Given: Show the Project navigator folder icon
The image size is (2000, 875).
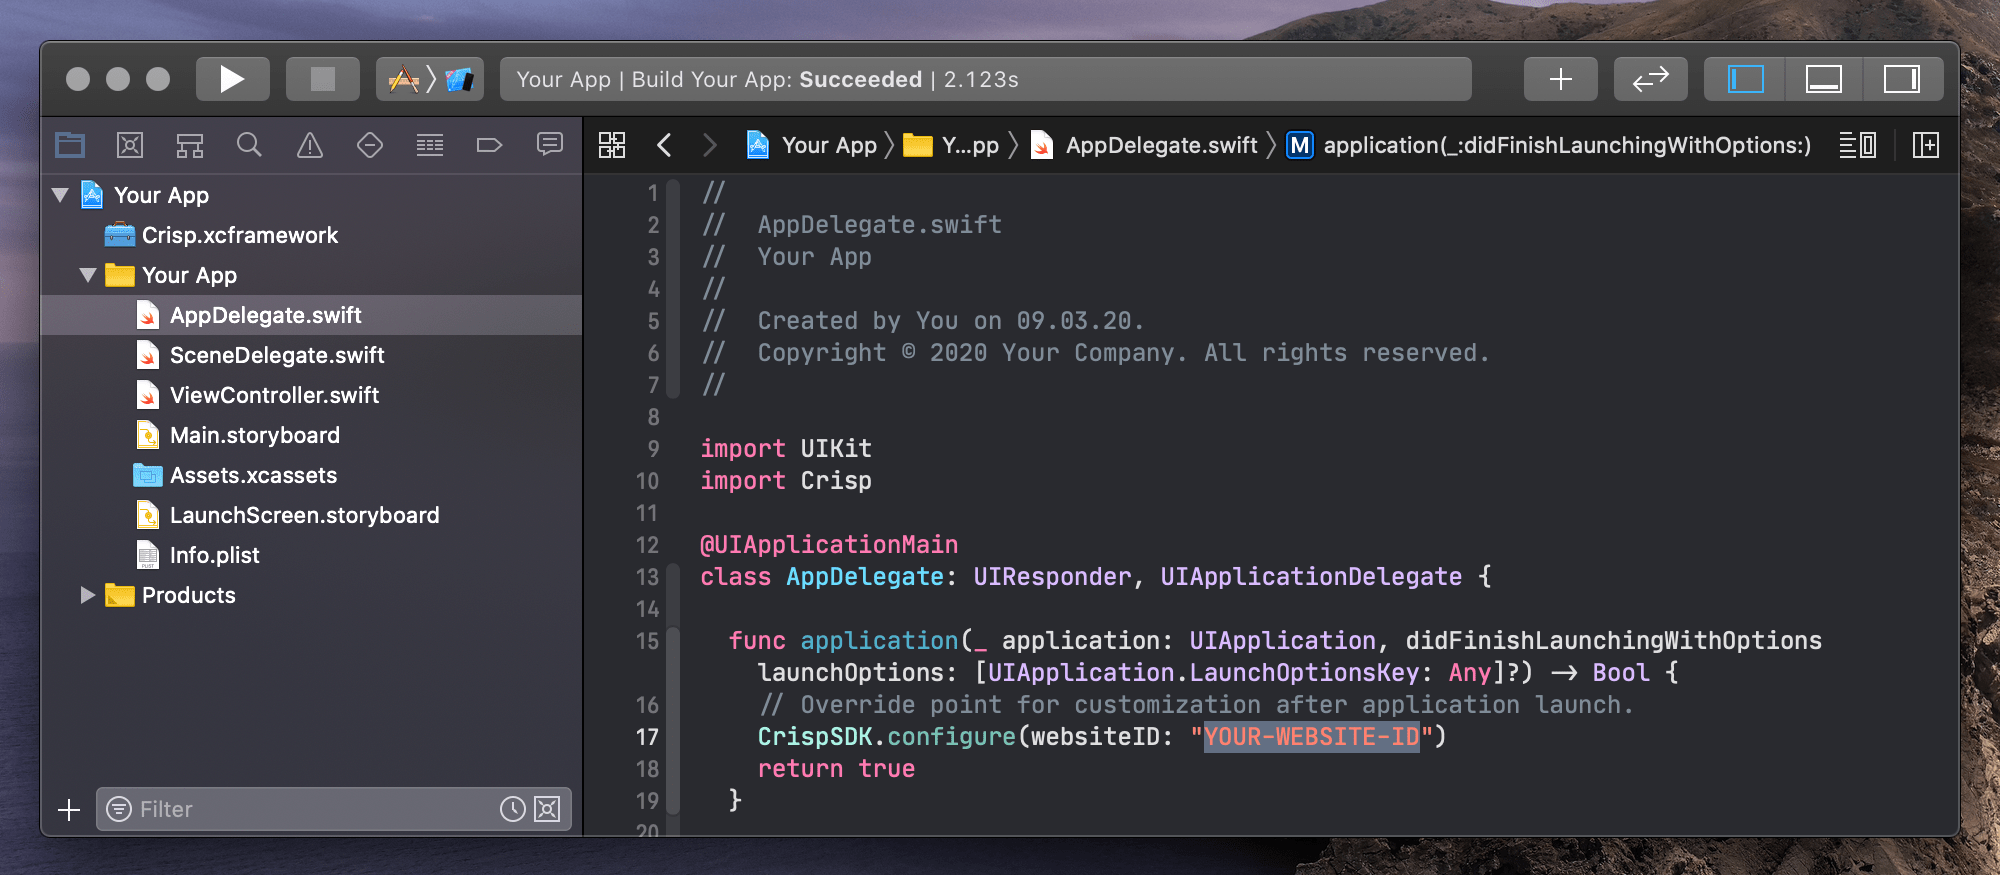Looking at the screenshot, I should click(70, 145).
